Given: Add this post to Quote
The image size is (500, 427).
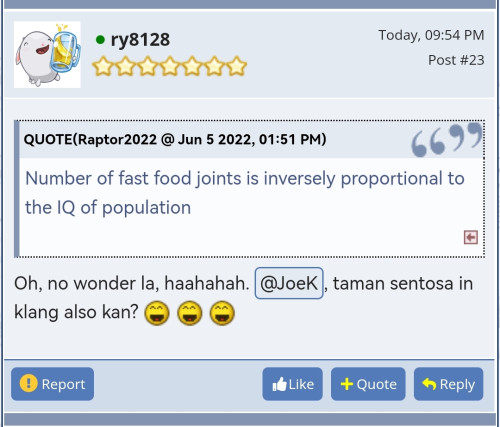Looking at the screenshot, I should coord(368,384).
